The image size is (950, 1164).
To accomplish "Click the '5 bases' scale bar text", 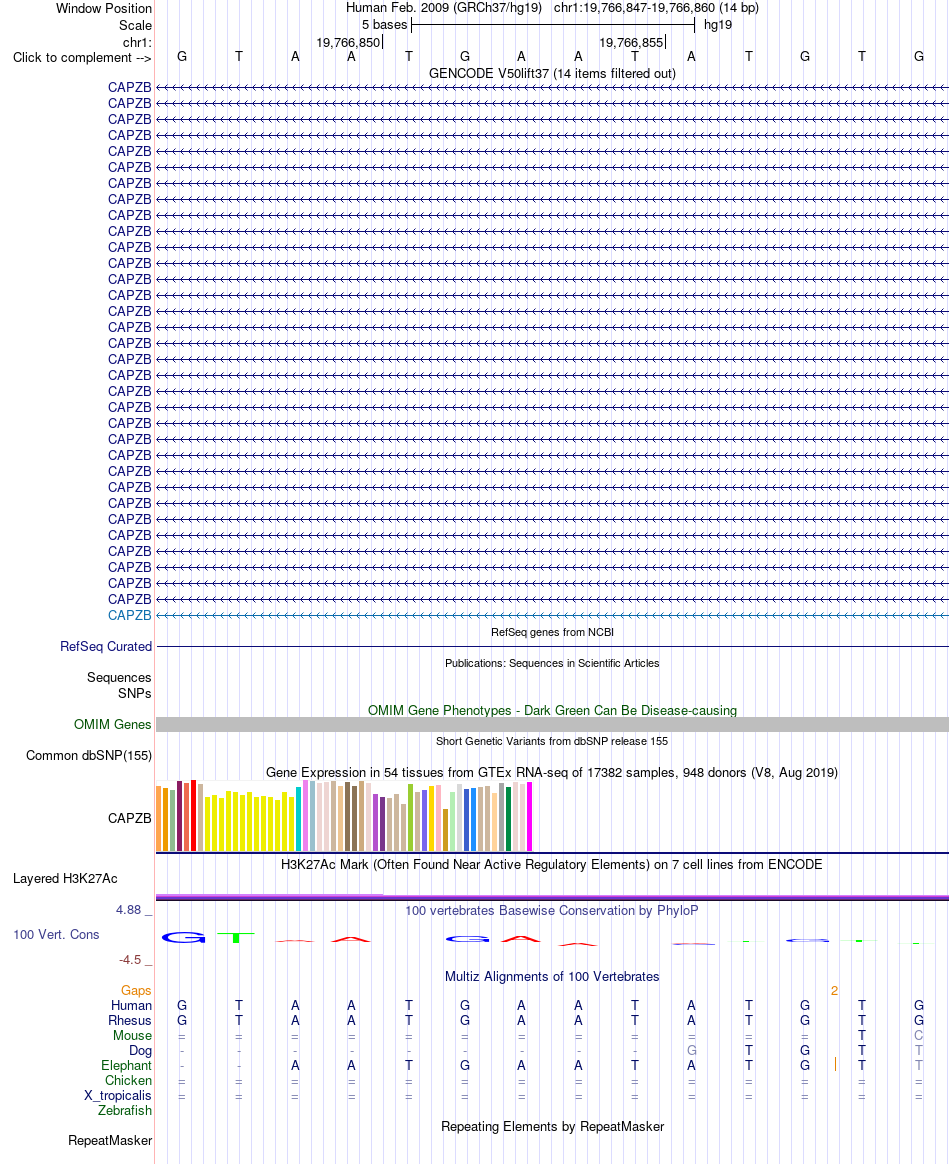I will tap(384, 25).
